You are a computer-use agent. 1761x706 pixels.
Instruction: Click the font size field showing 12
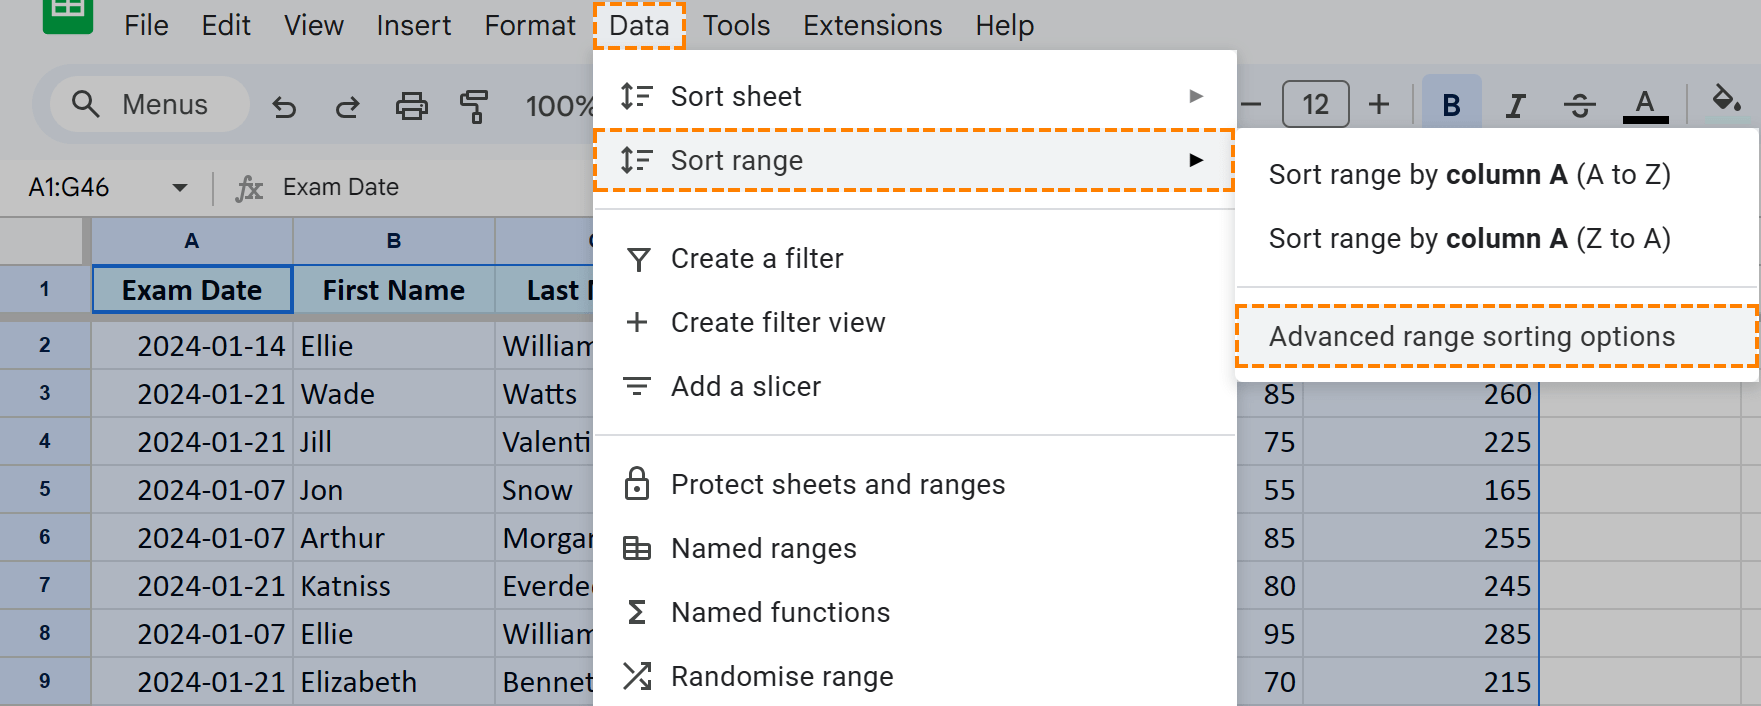coord(1315,104)
